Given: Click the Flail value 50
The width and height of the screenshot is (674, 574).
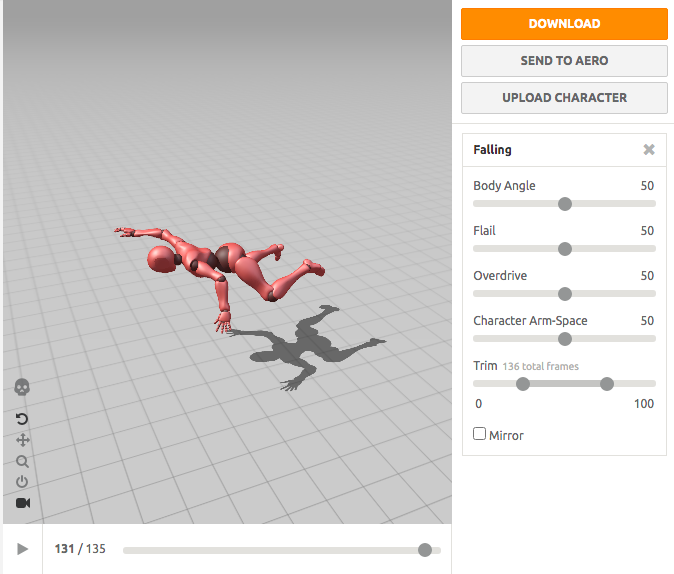Looking at the screenshot, I should [x=647, y=231].
